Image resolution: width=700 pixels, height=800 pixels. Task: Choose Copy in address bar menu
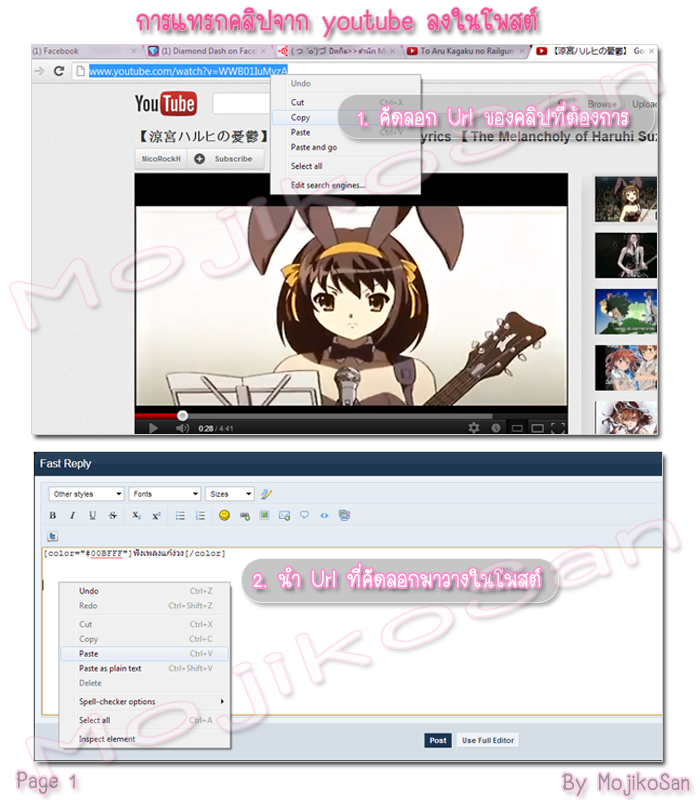346,117
